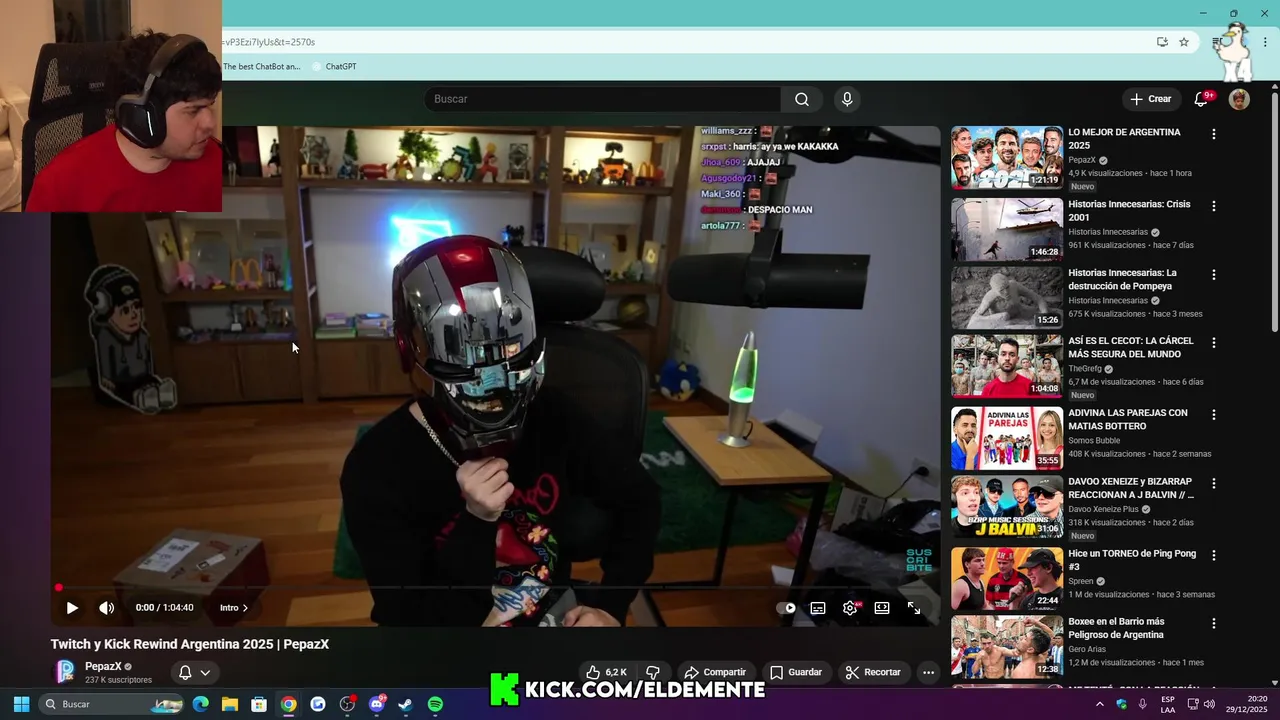
Task: Open more actions three-dot menu below video
Action: click(928, 672)
